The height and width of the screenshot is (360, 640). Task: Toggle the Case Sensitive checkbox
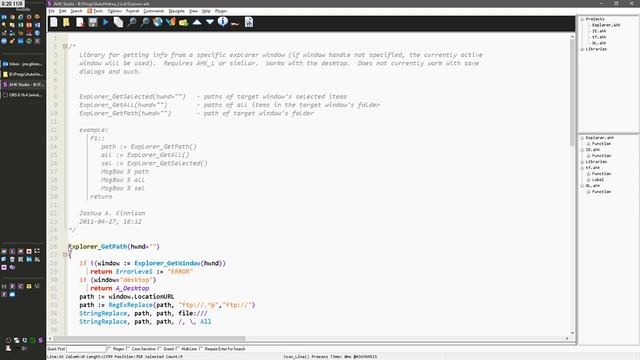coord(129,349)
